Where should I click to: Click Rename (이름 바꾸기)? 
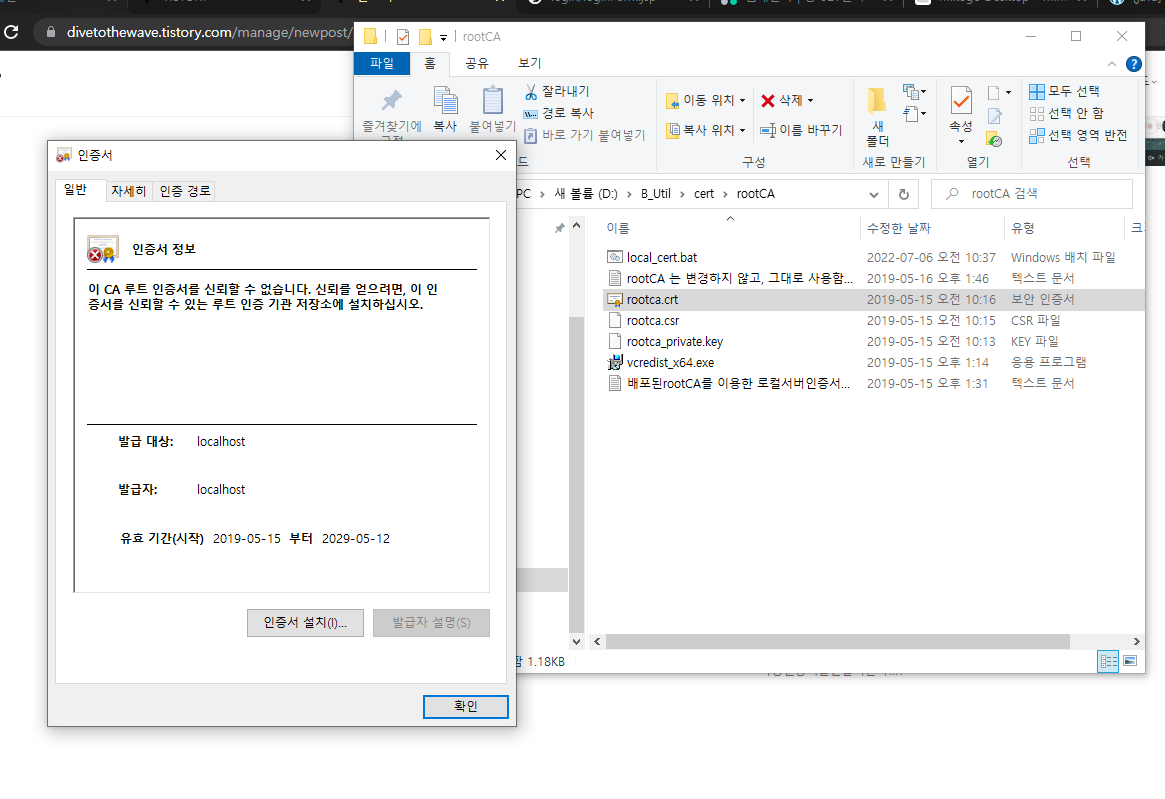pyautogui.click(x=802, y=130)
